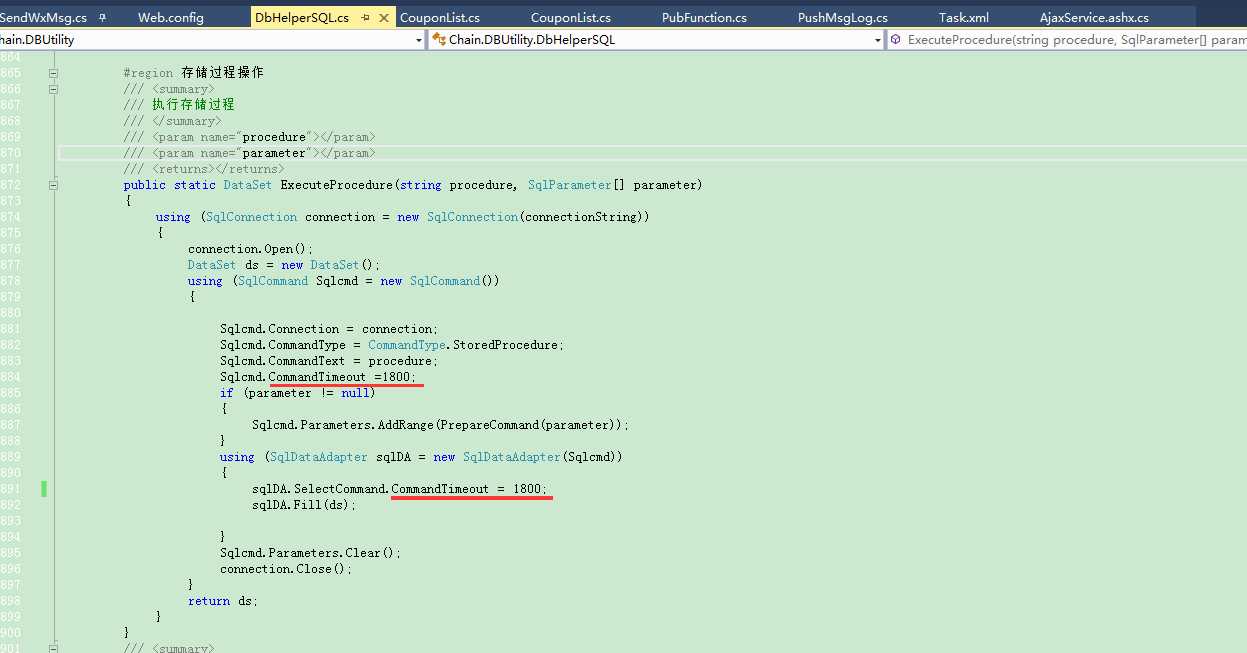Viewport: 1247px width, 653px height.
Task: Click the DataSet ds = new DataSet(); line
Action: click(x=284, y=265)
